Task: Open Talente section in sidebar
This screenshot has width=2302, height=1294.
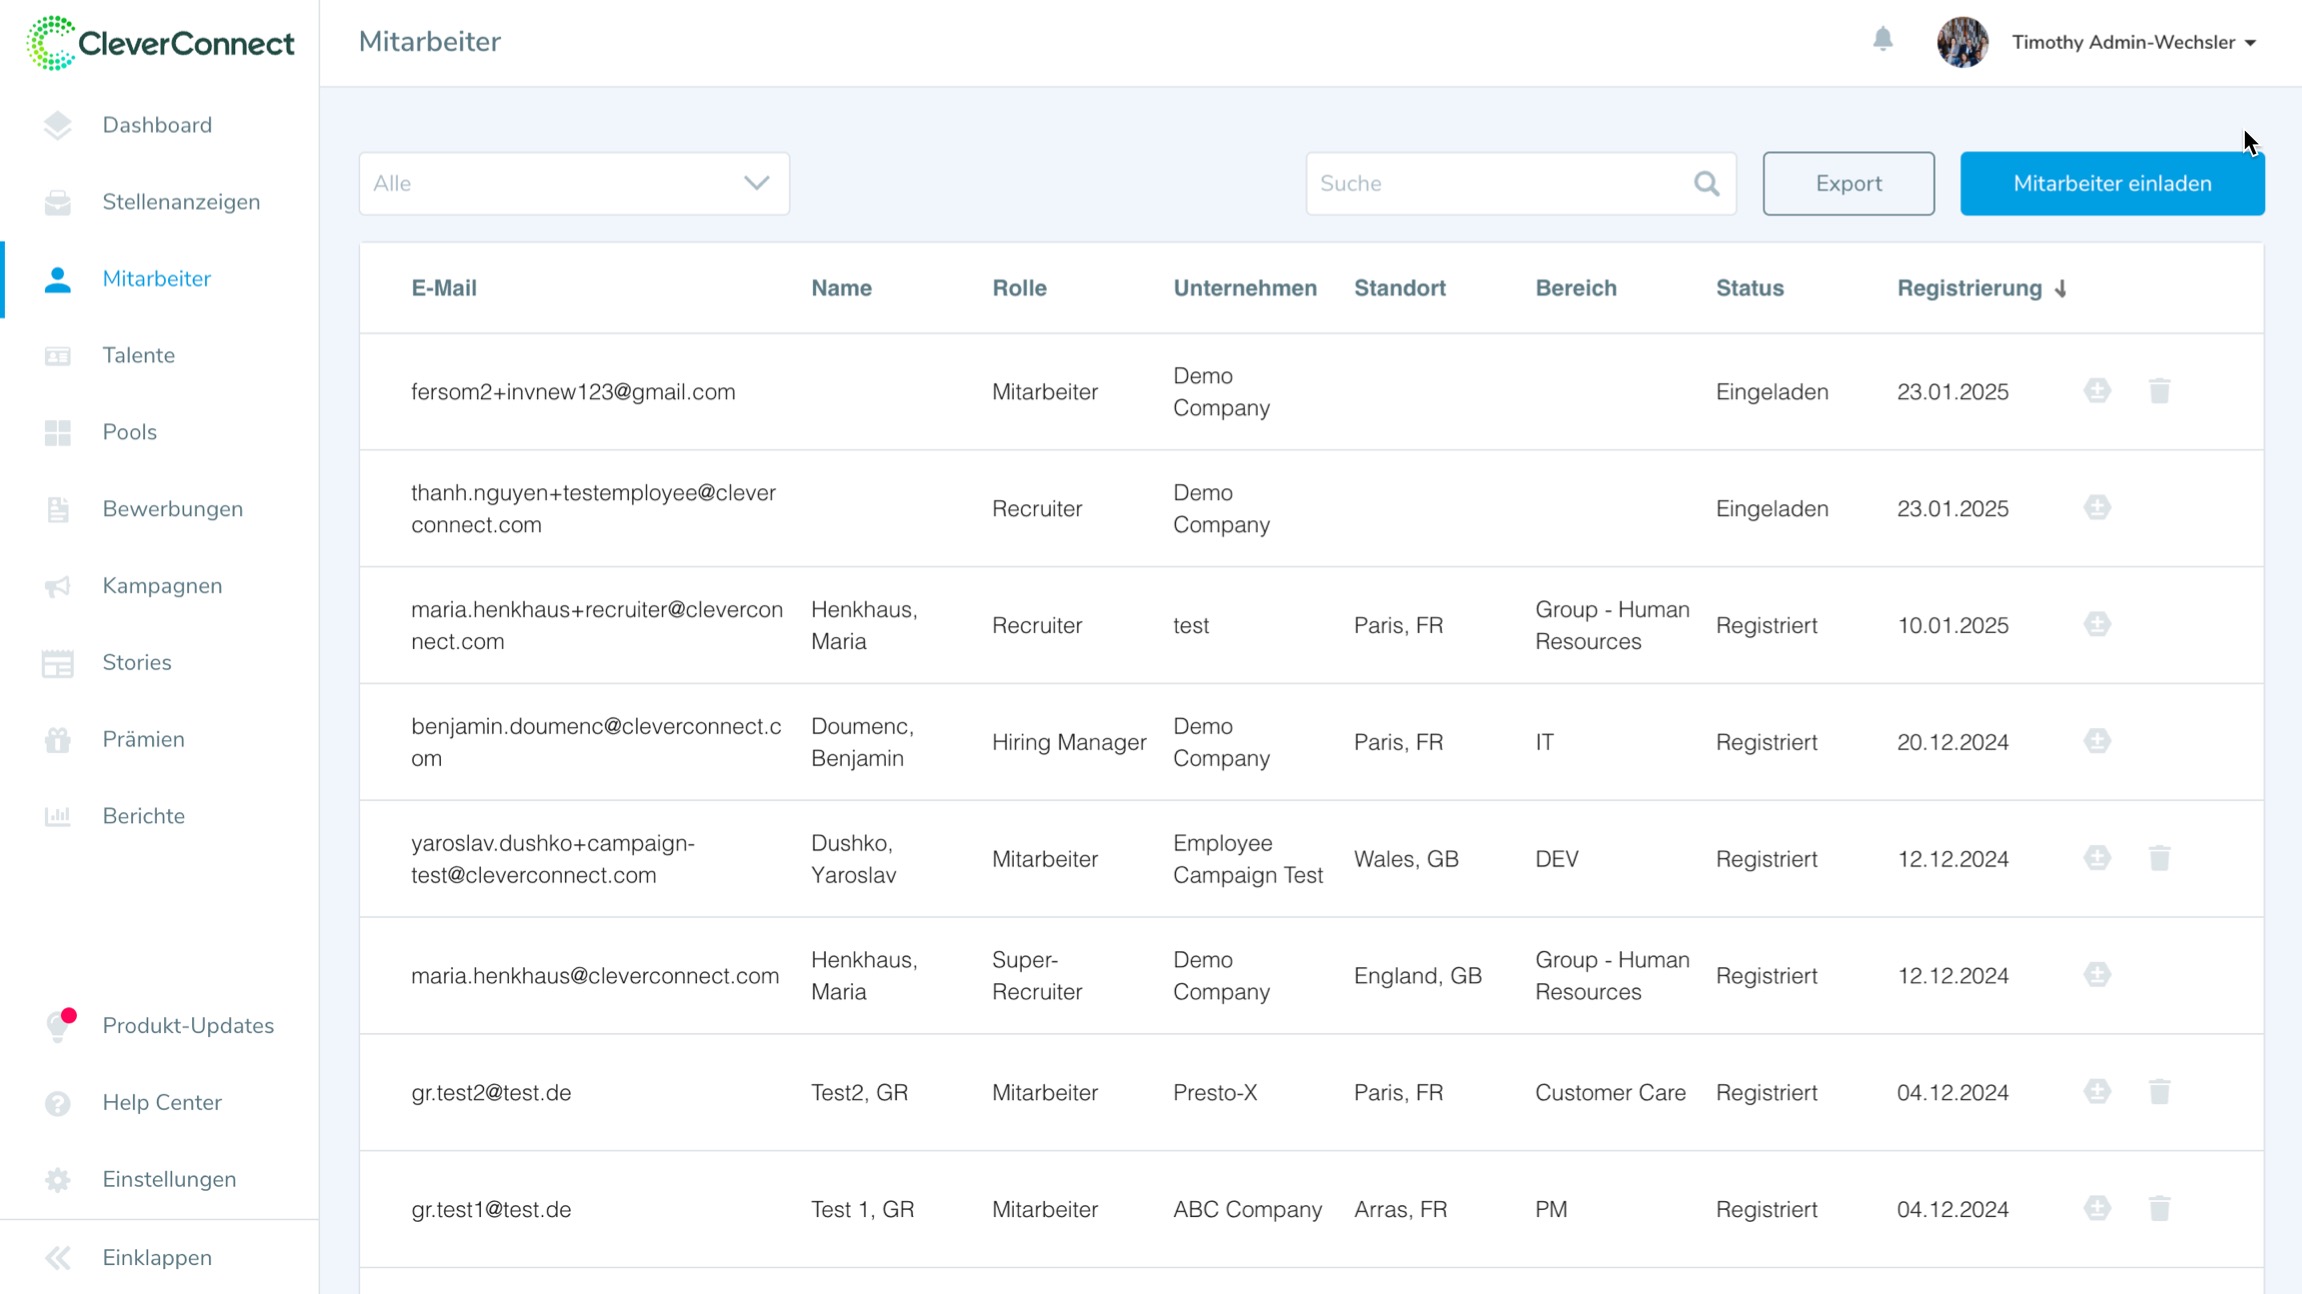Action: (x=138, y=355)
